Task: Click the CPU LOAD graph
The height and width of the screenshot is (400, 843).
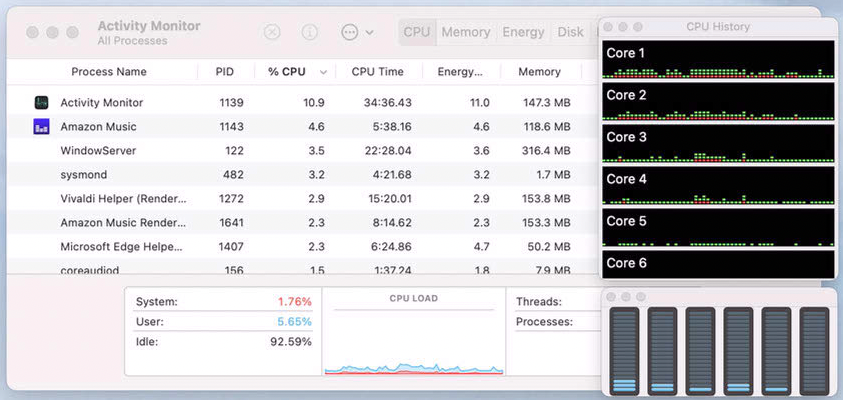Action: (x=413, y=340)
